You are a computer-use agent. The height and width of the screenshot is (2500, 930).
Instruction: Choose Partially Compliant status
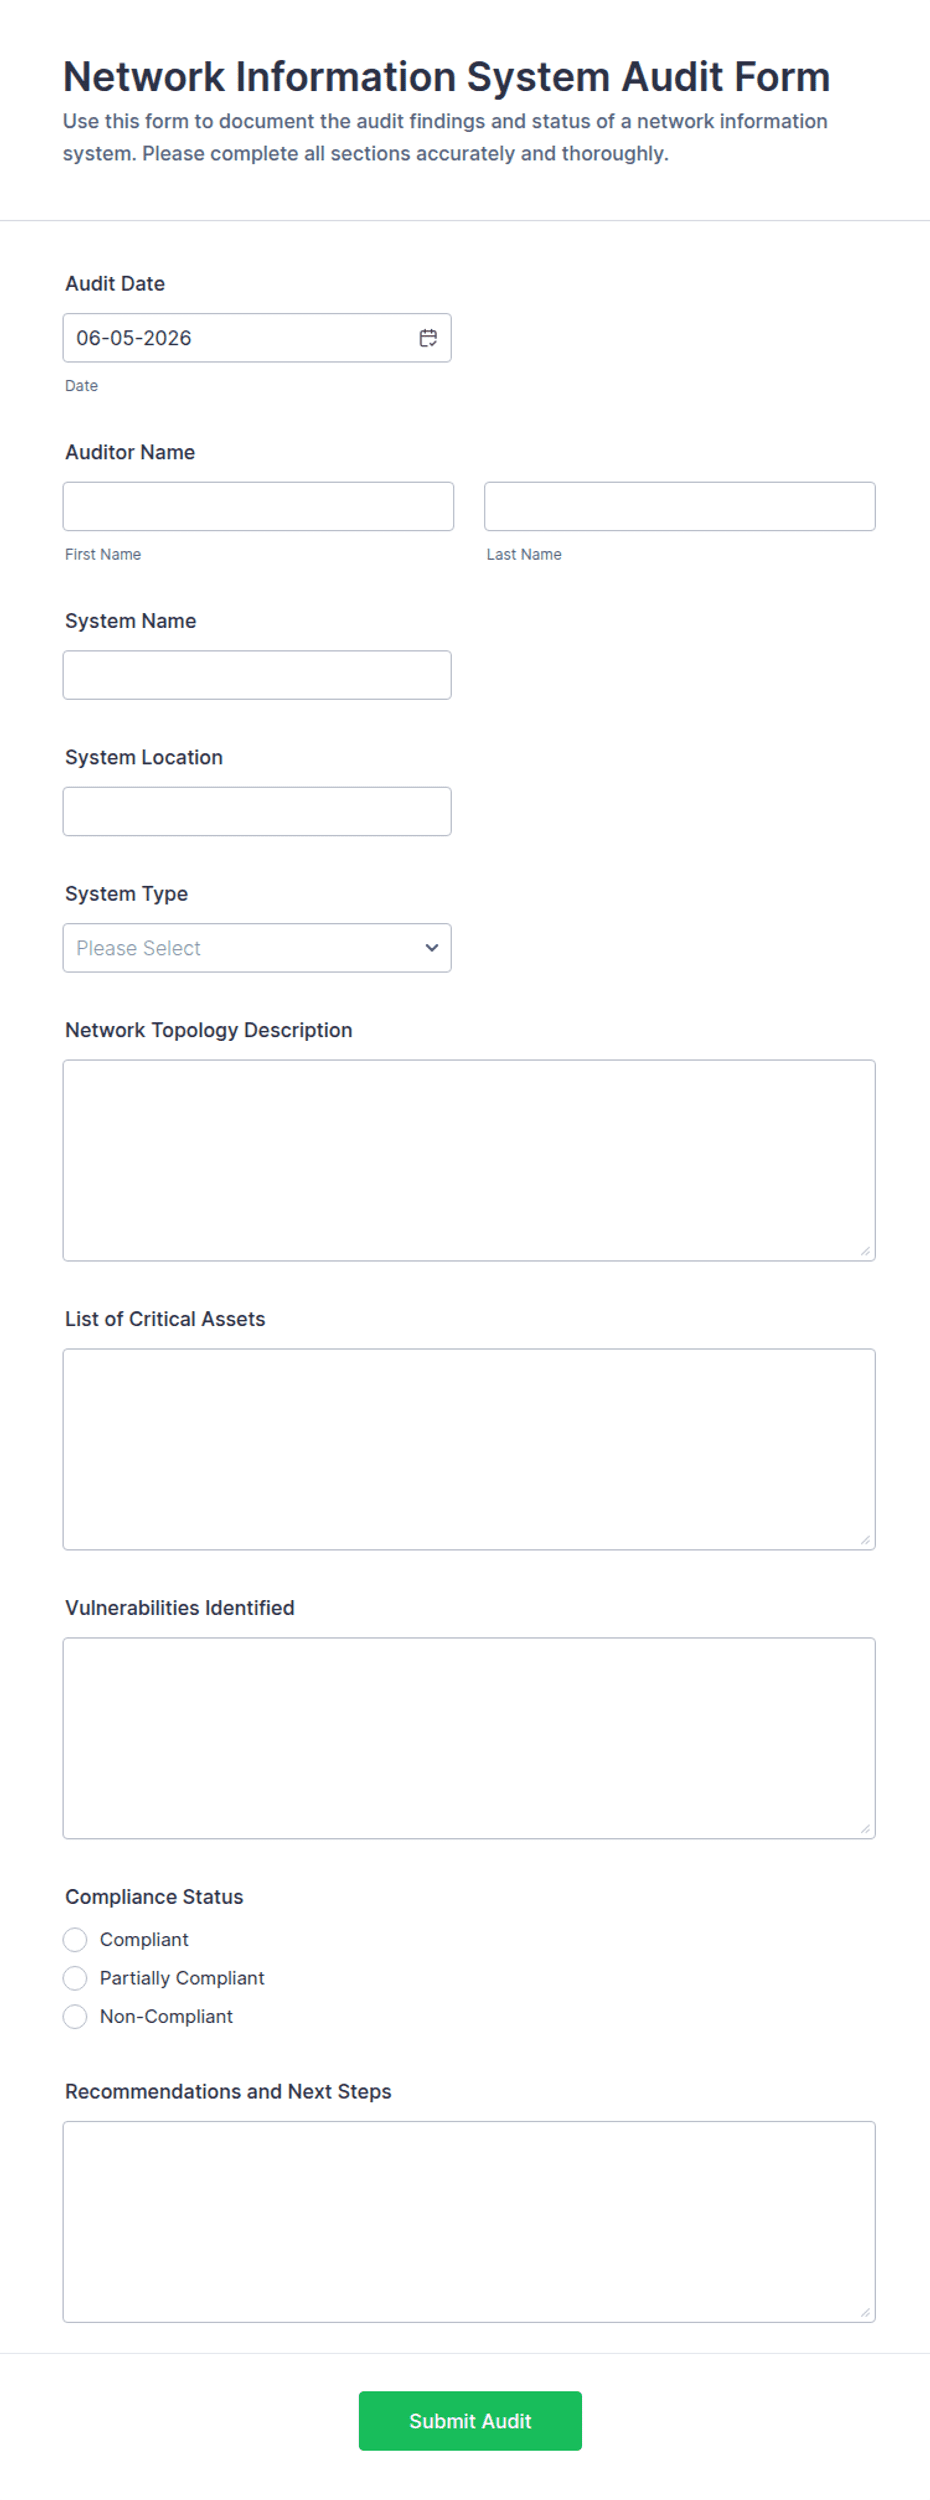[x=75, y=1978]
